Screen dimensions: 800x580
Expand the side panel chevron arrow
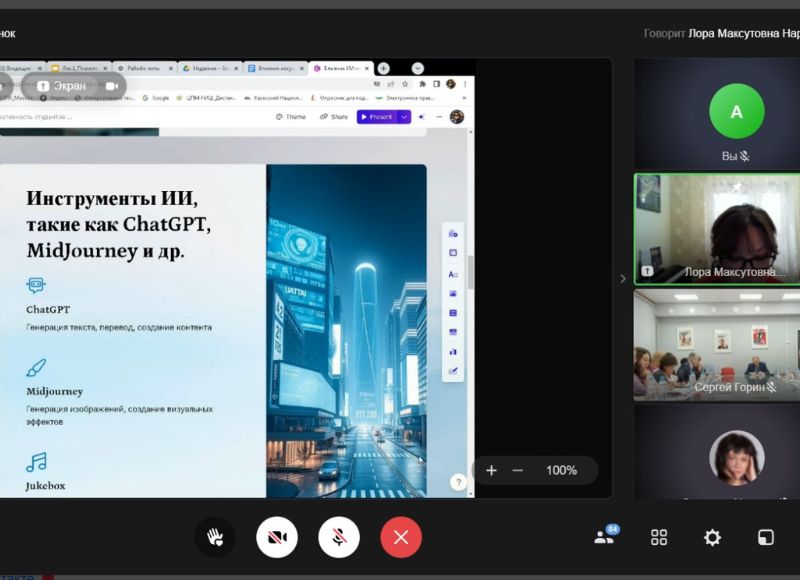point(623,279)
